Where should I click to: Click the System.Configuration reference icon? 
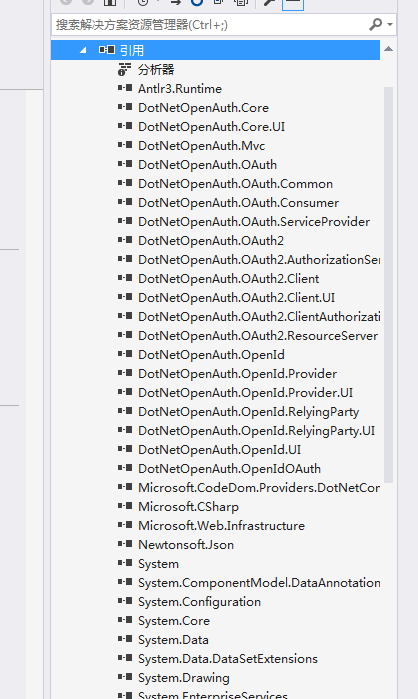(125, 601)
